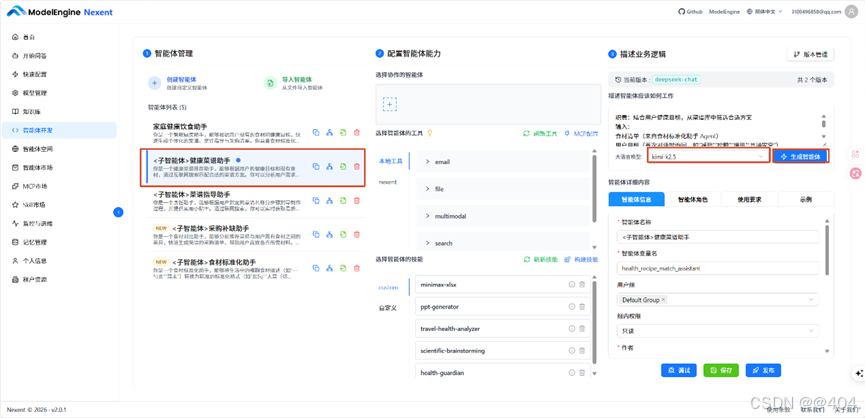
Task: Export the <子智能体>健康菜谱助手 agent
Action: pos(343,167)
